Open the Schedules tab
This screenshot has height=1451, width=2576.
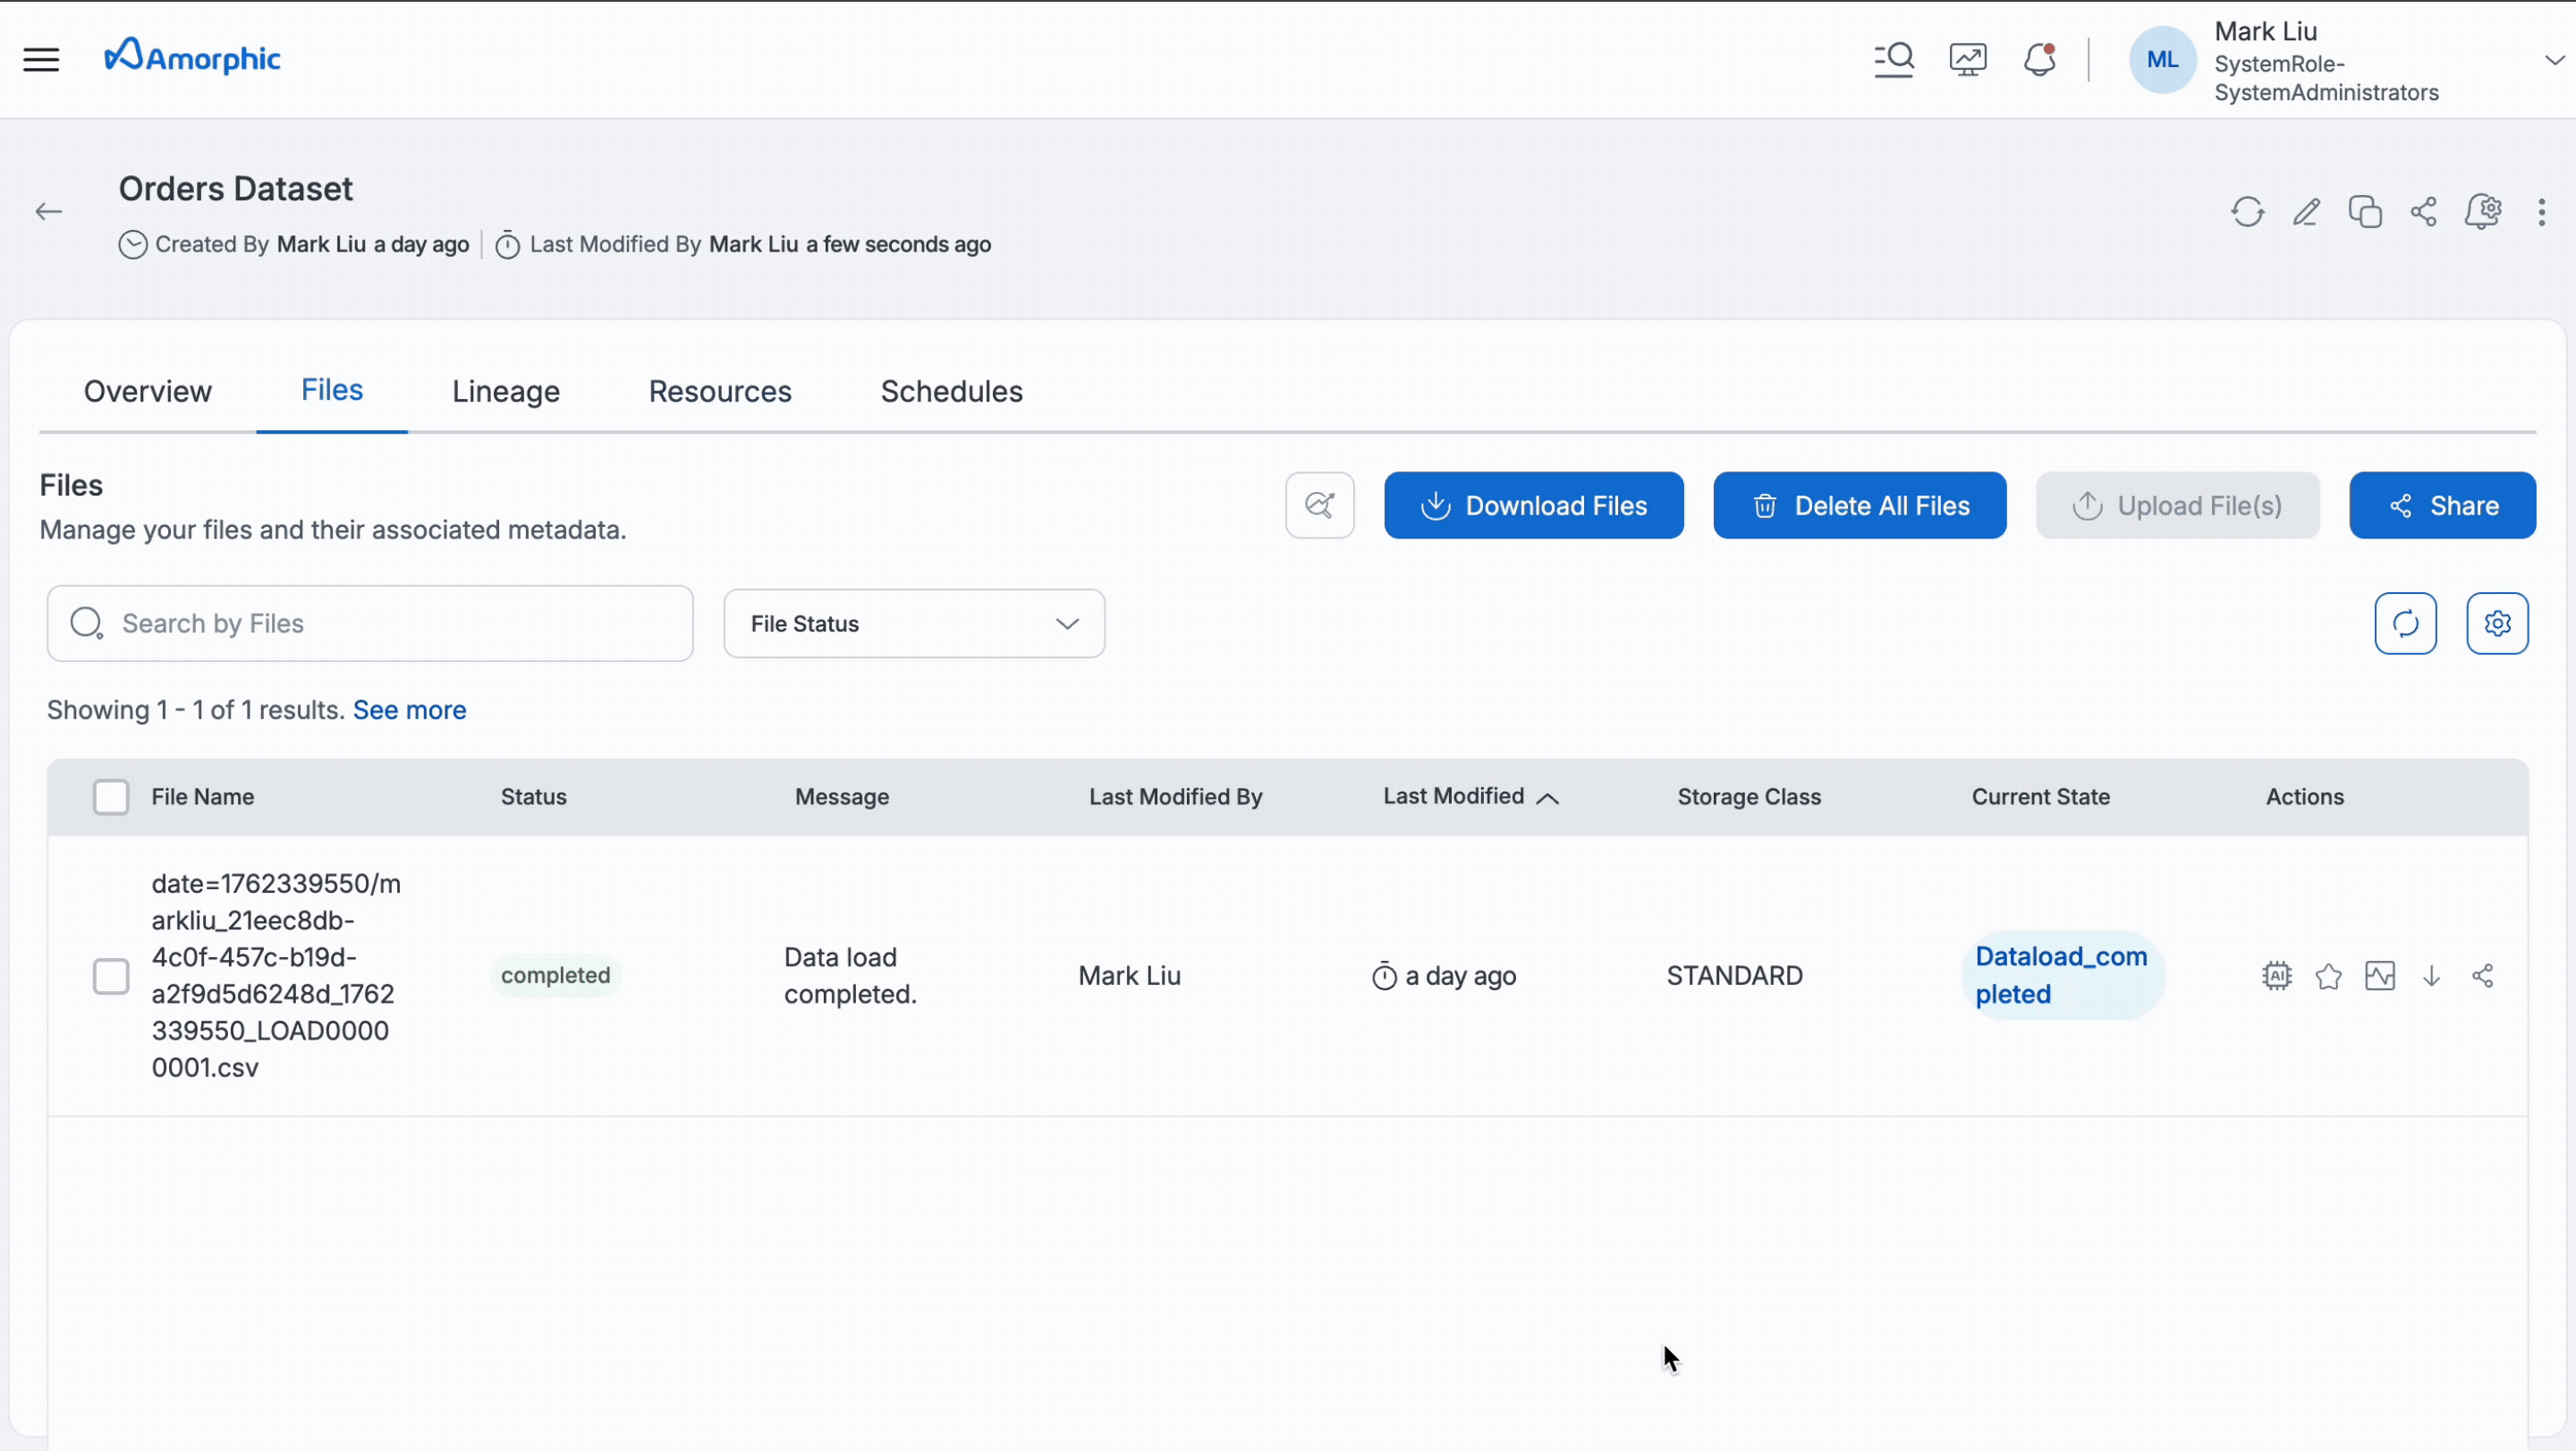point(951,391)
